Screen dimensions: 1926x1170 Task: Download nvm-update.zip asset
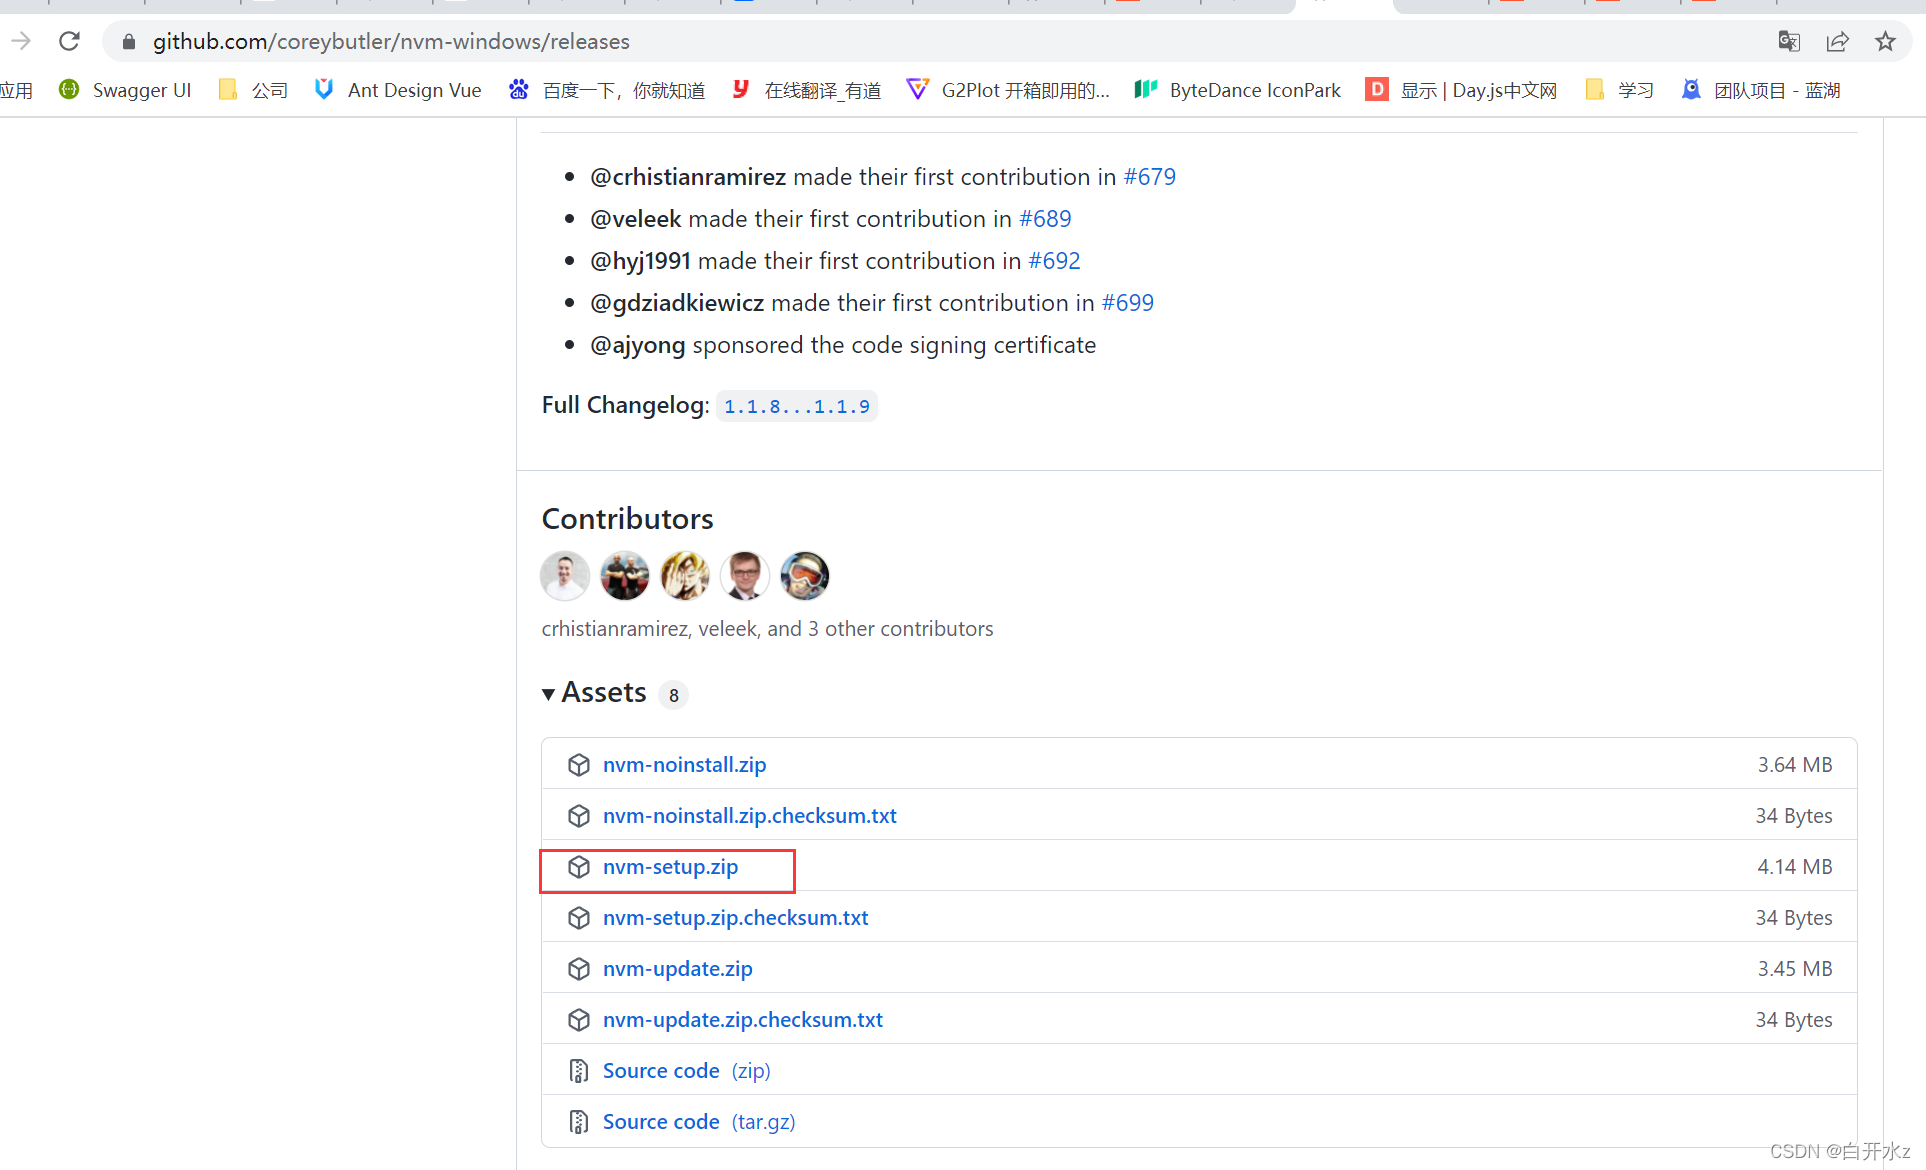coord(677,969)
